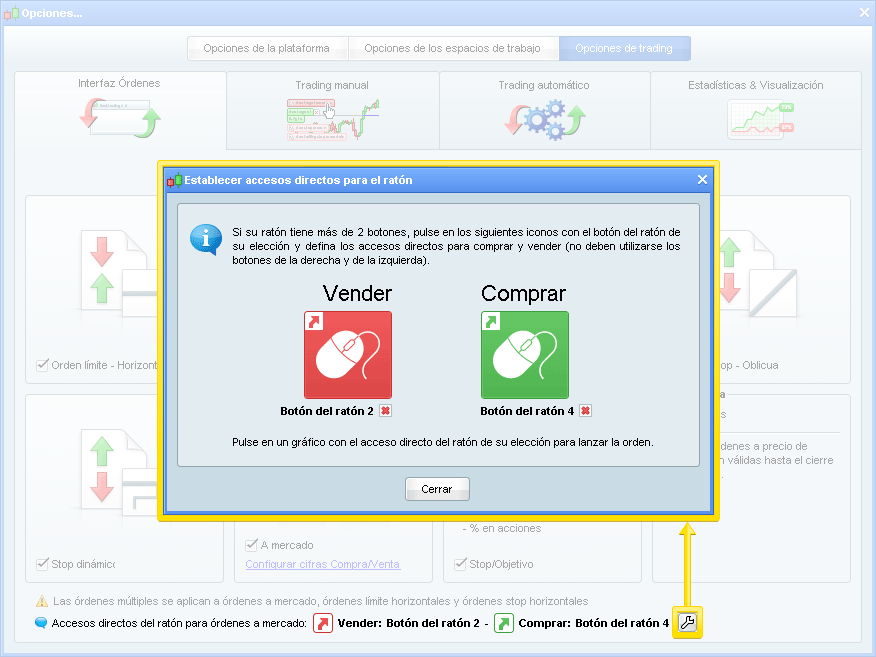The image size is (876, 657).
Task: Click the Botón del ratón 2 label in dialog
Action: tap(327, 411)
